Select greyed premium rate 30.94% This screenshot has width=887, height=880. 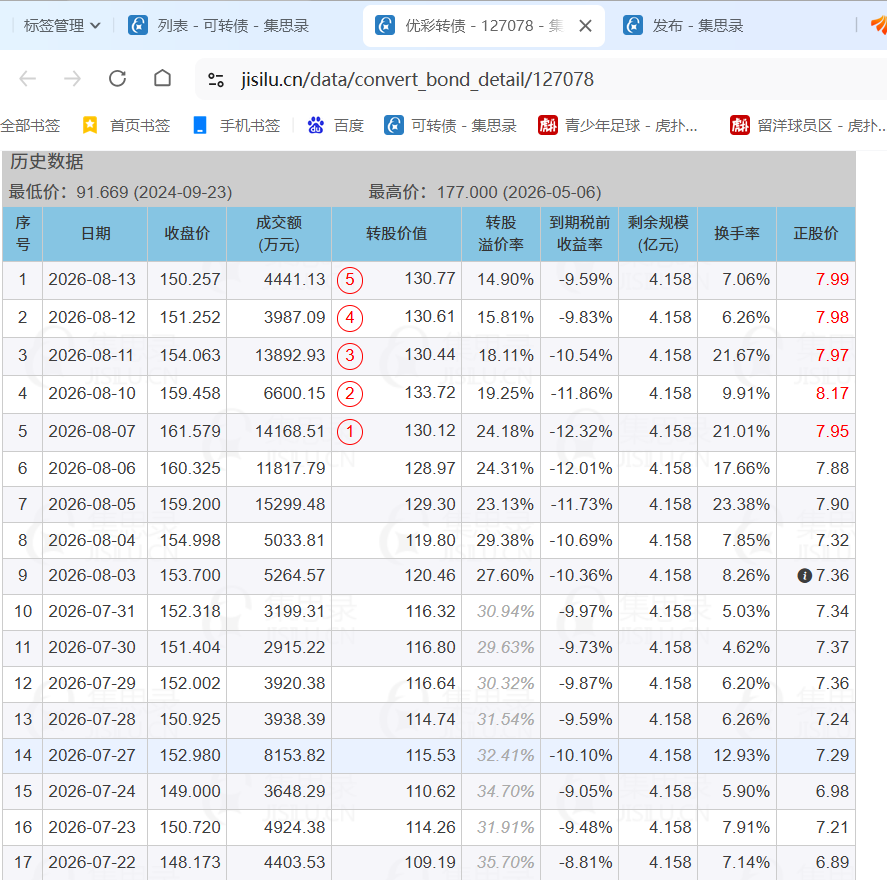pos(505,611)
